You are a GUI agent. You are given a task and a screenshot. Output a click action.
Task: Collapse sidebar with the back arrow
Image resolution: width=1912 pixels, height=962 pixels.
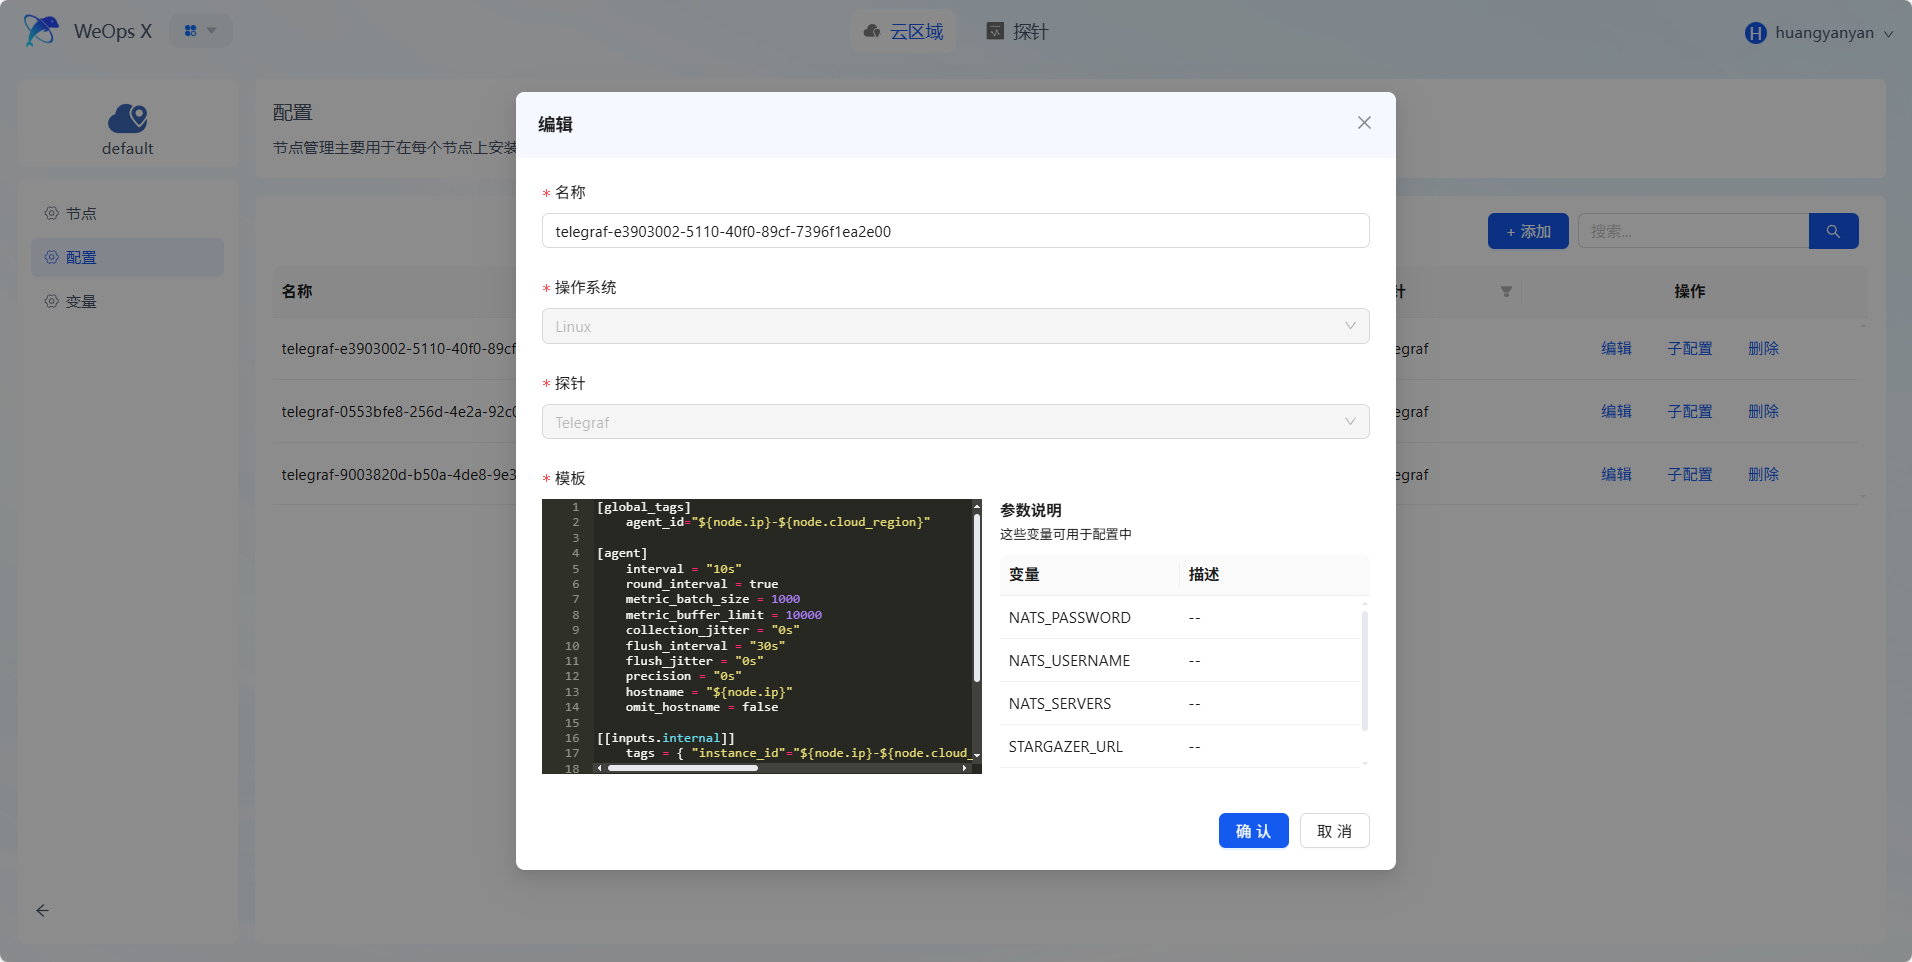42,911
